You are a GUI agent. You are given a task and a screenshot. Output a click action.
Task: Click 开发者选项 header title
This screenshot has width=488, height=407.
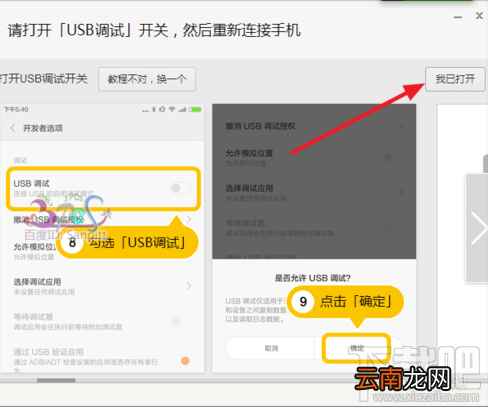[43, 128]
